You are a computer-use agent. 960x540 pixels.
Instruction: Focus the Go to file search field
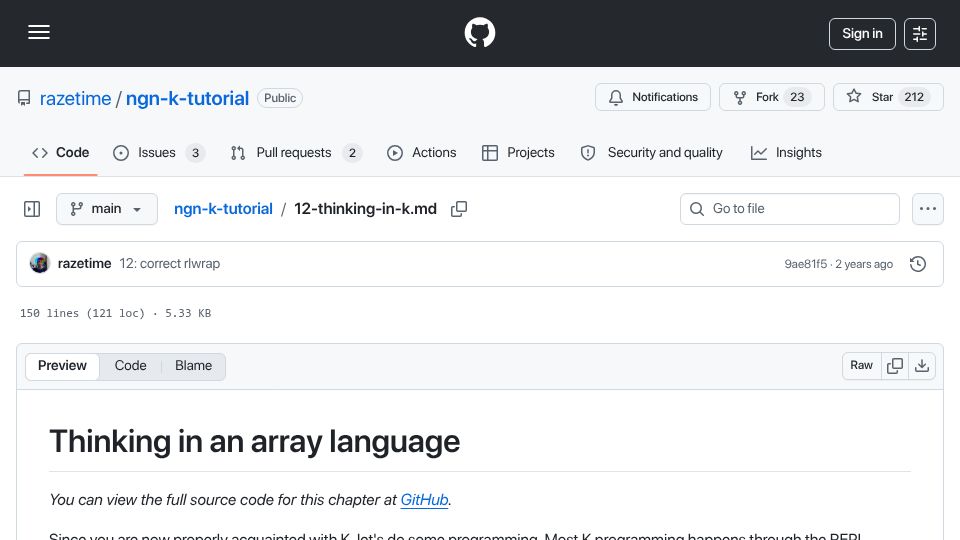click(x=789, y=209)
